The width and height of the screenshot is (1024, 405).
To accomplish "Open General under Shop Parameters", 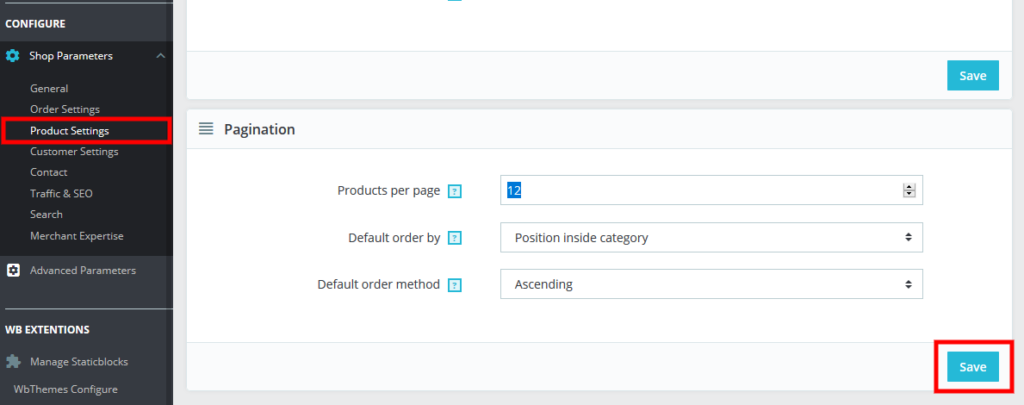I will click(x=49, y=88).
